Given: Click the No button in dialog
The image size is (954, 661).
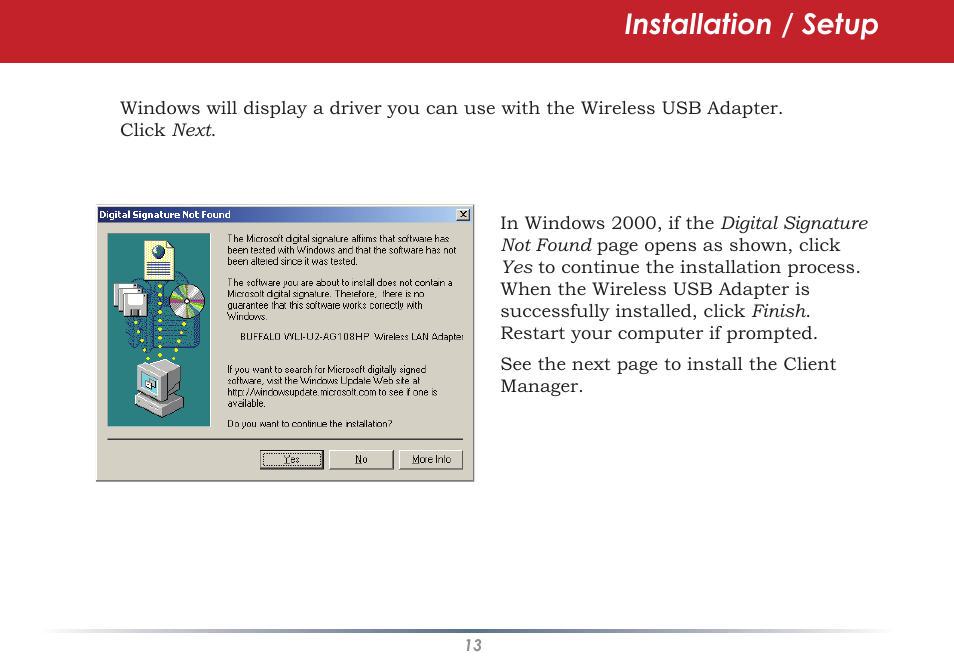Looking at the screenshot, I should coord(361,460).
